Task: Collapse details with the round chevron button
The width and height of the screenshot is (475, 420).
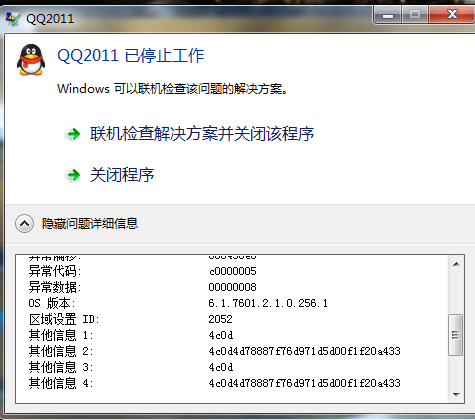Action: (24, 224)
